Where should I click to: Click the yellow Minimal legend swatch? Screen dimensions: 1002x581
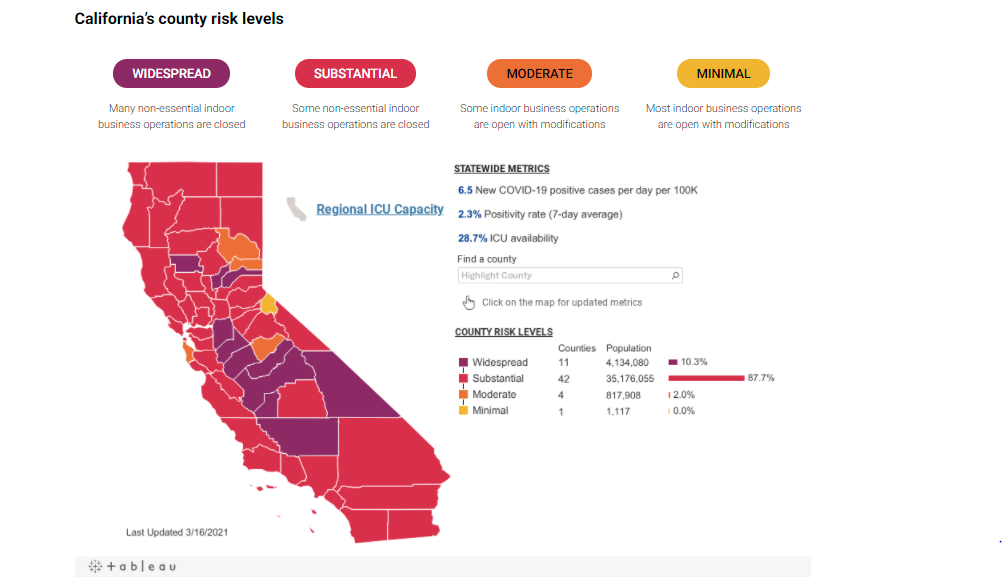(x=463, y=410)
